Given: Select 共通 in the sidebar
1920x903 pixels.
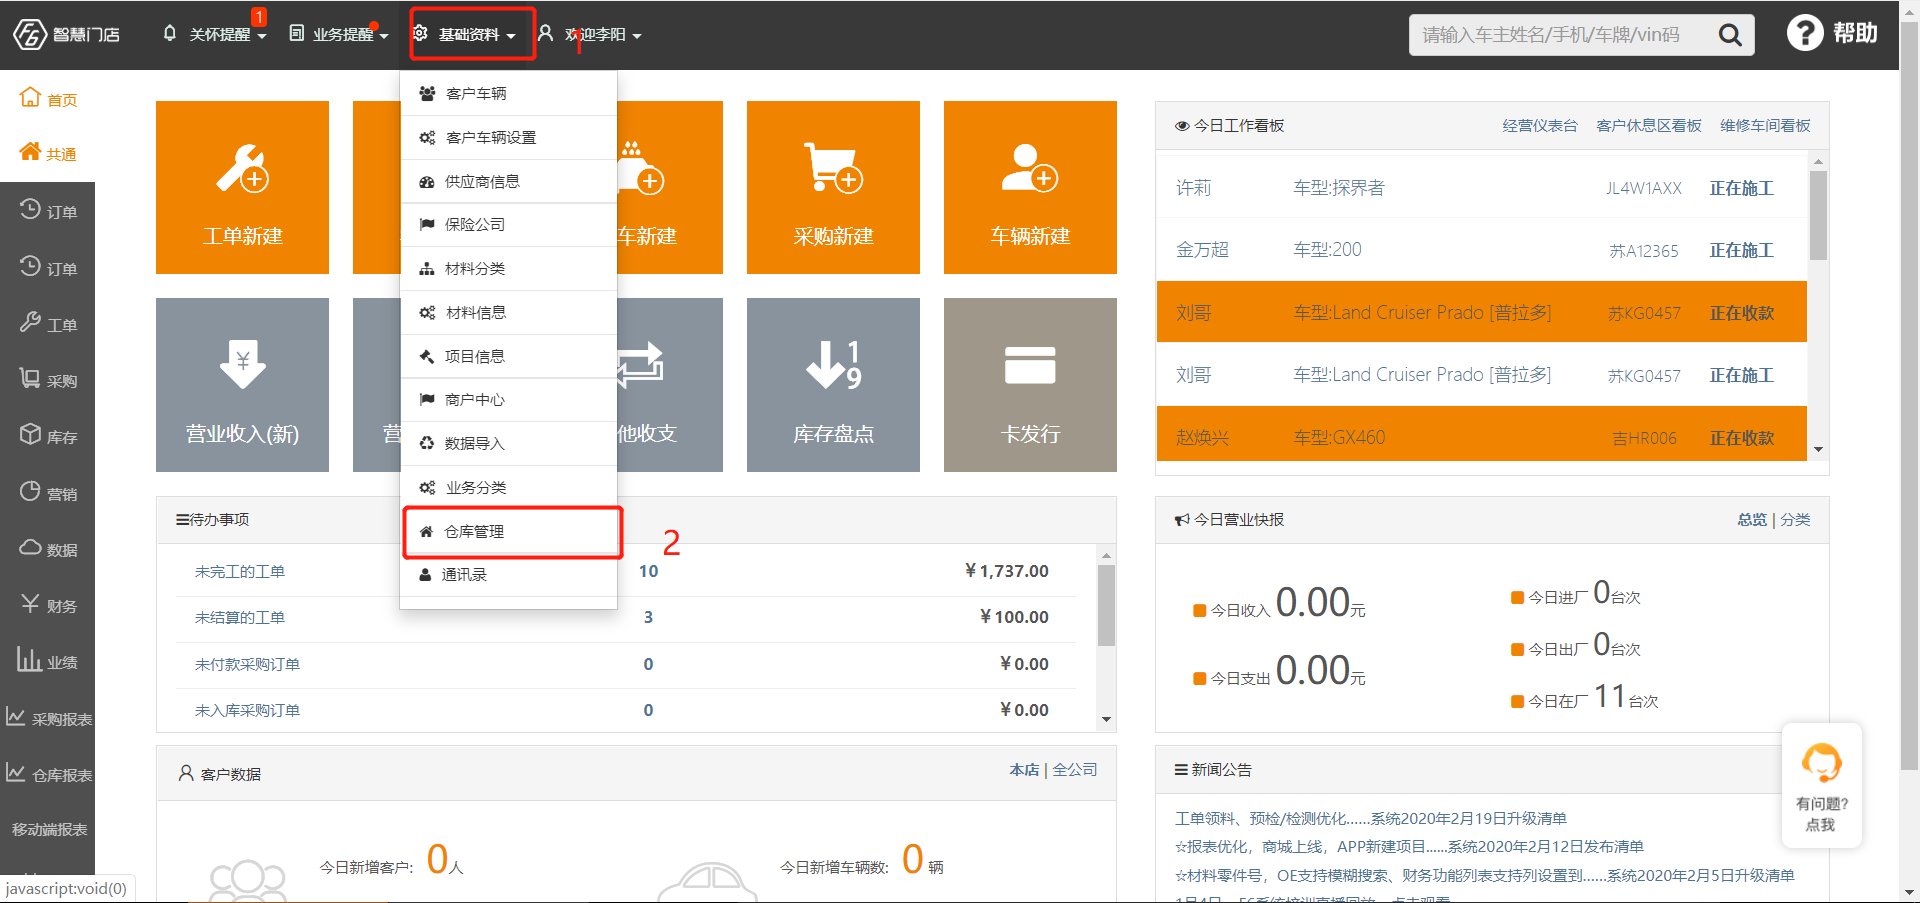Looking at the screenshot, I should click(48, 153).
